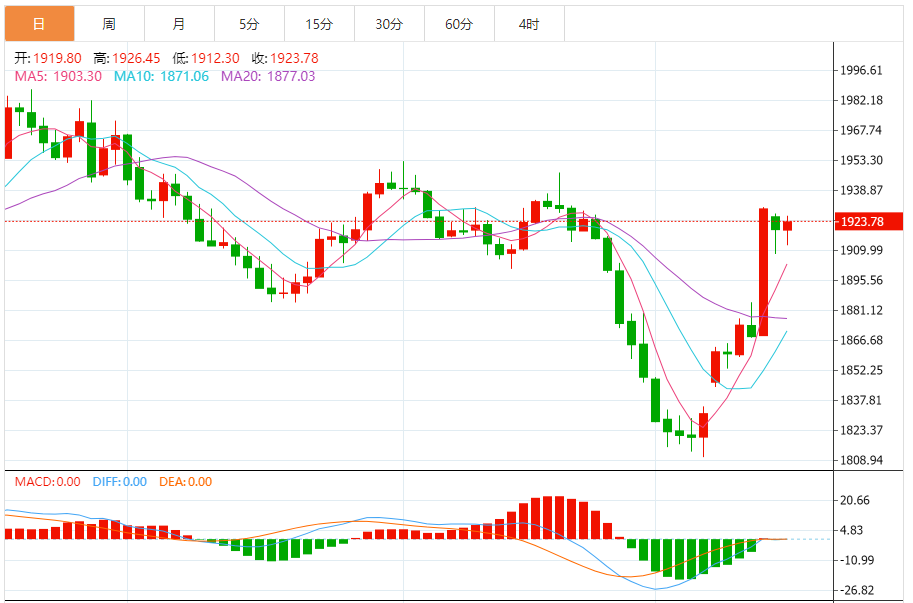Click the MA10: 1871.06 legend
913x603 pixels.
point(161,76)
